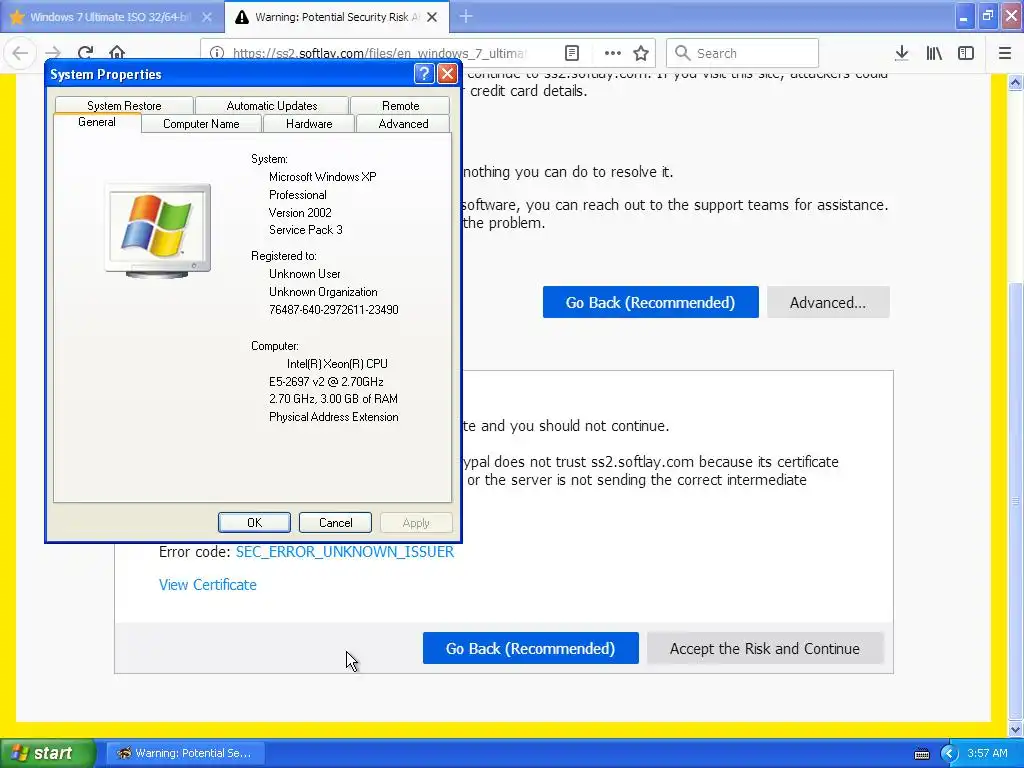Click the lower Go Back (Recommended) button

pyautogui.click(x=530, y=648)
